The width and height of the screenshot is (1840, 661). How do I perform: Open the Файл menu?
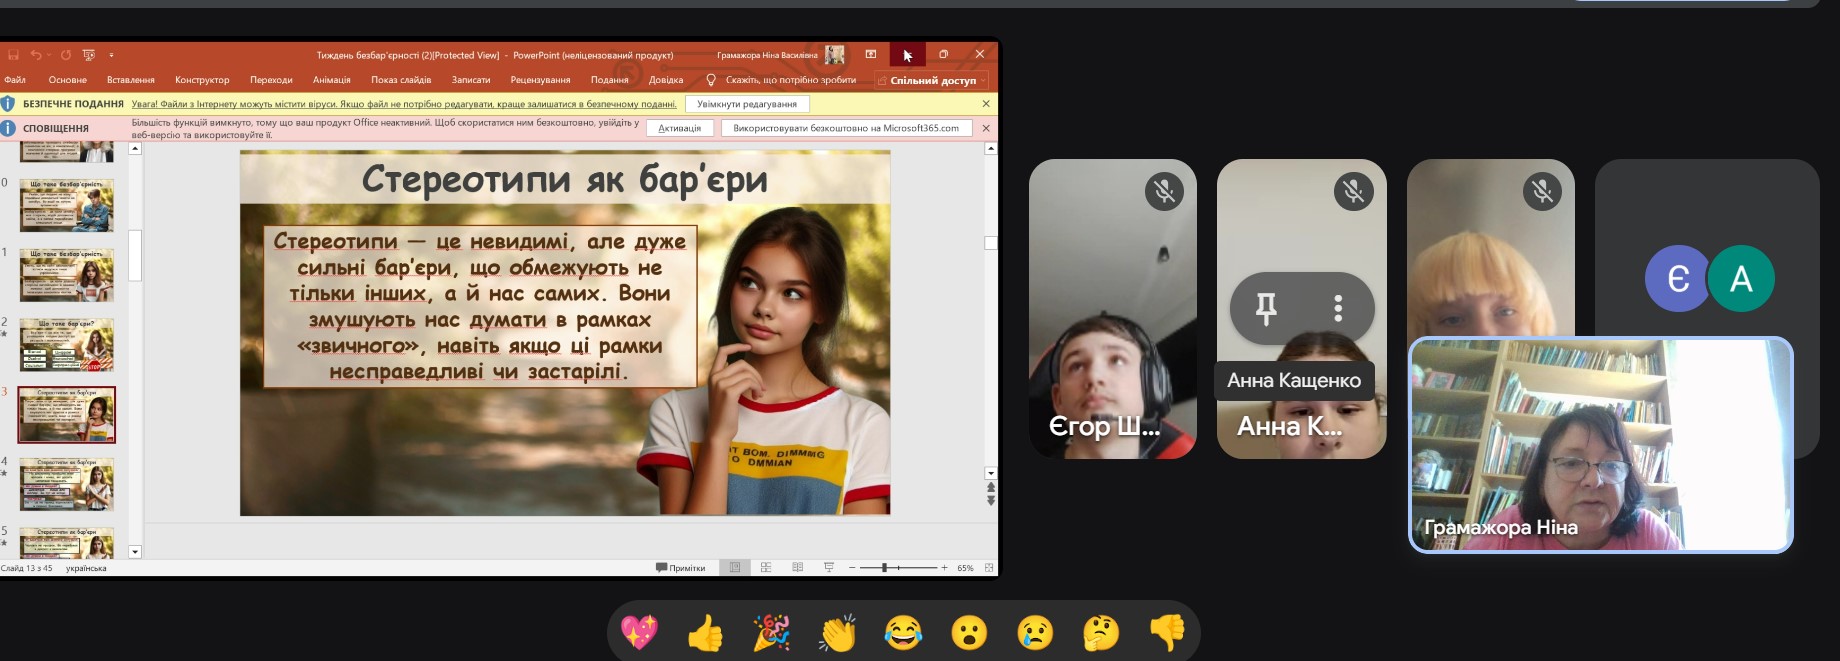point(15,80)
